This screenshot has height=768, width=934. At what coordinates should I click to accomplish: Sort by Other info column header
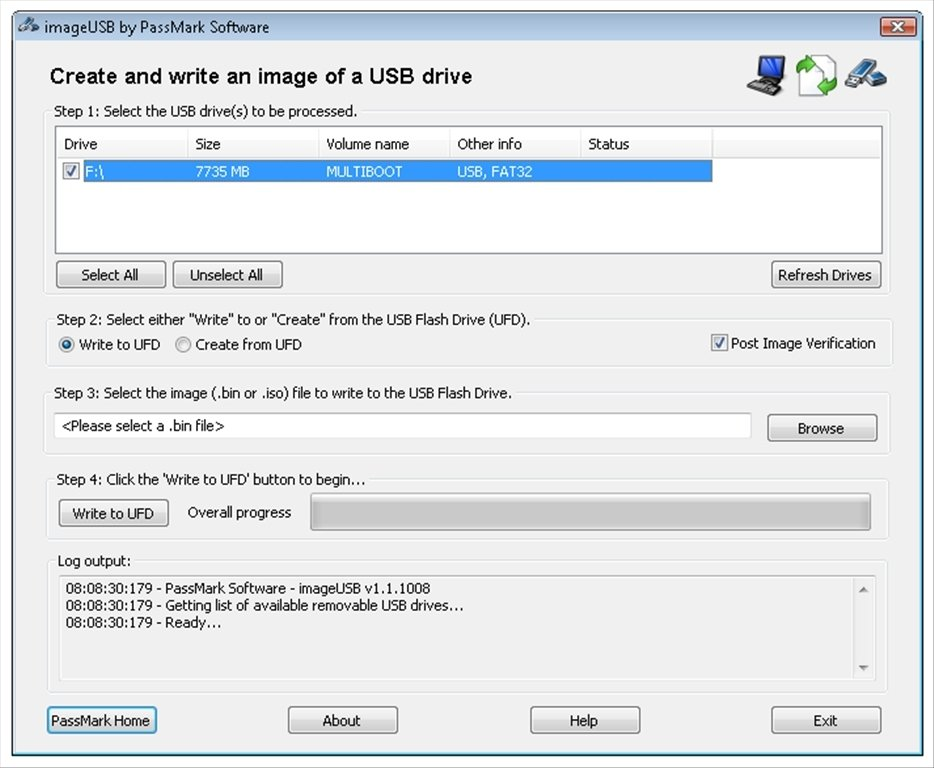(515, 144)
